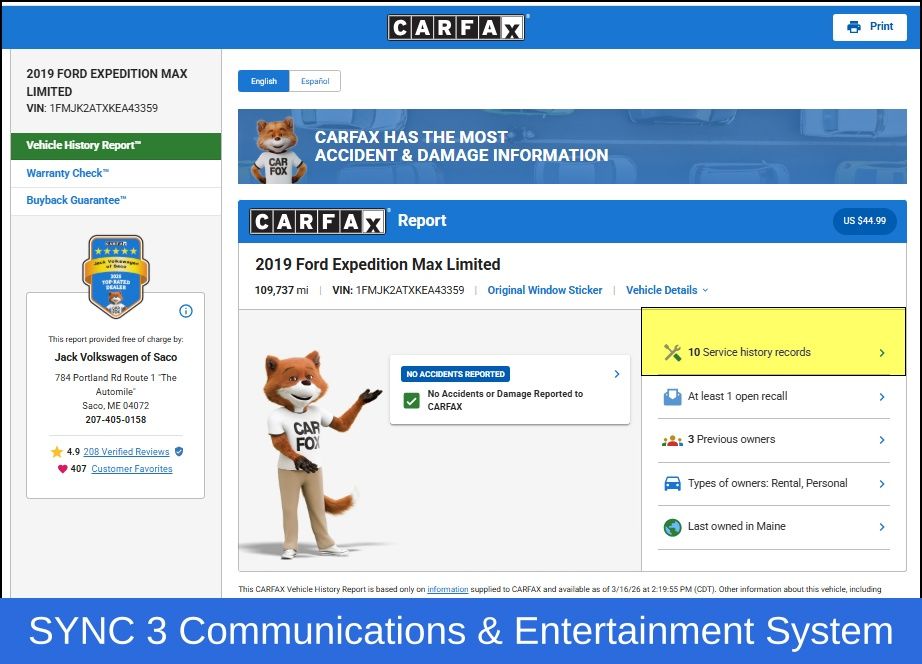Click the open recall car icon
Viewport: 922px width, 664px height.
coord(672,397)
